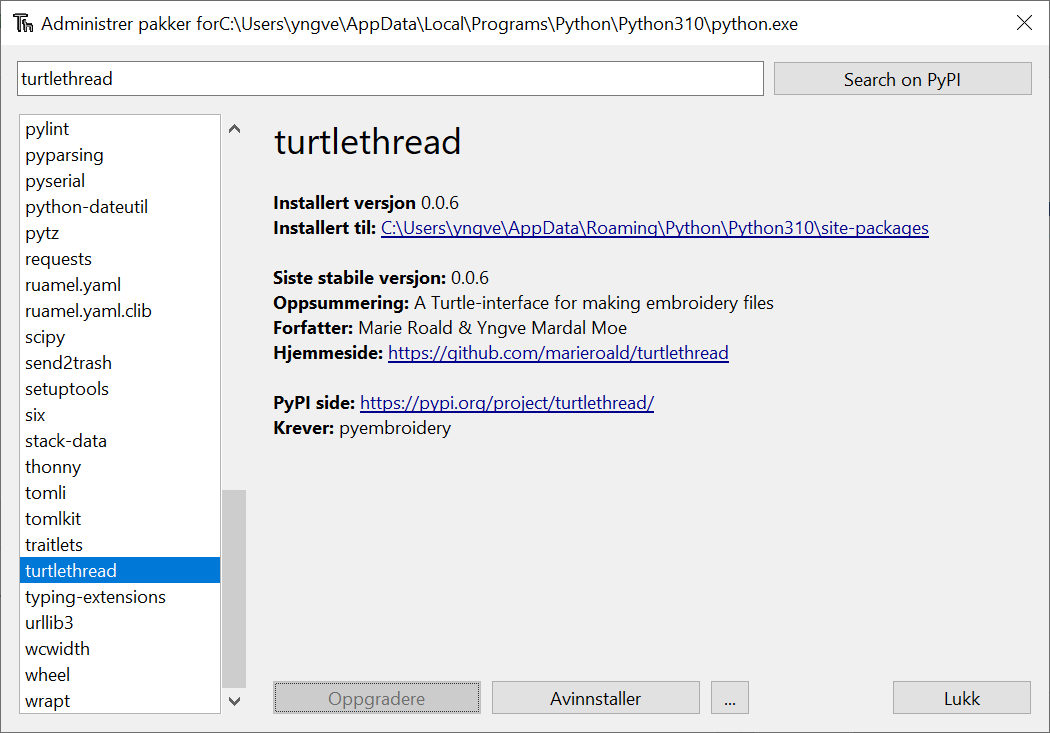Viewport: 1050px width, 733px height.
Task: Click the Oppgradere button
Action: tap(376, 698)
